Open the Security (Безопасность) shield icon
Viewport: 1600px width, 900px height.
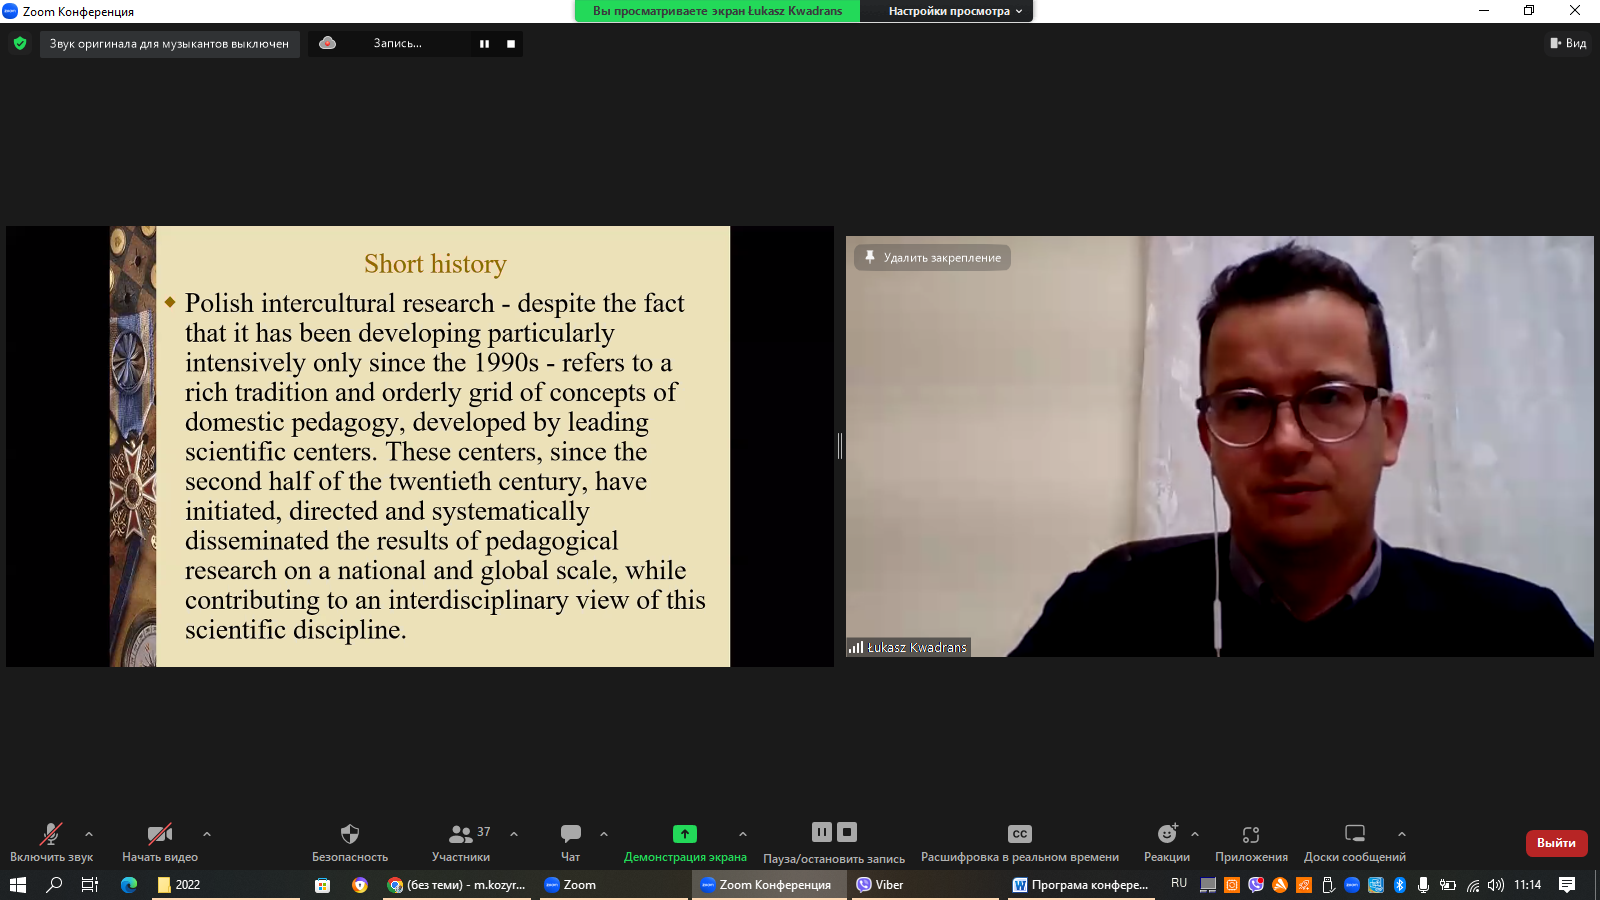pos(349,834)
